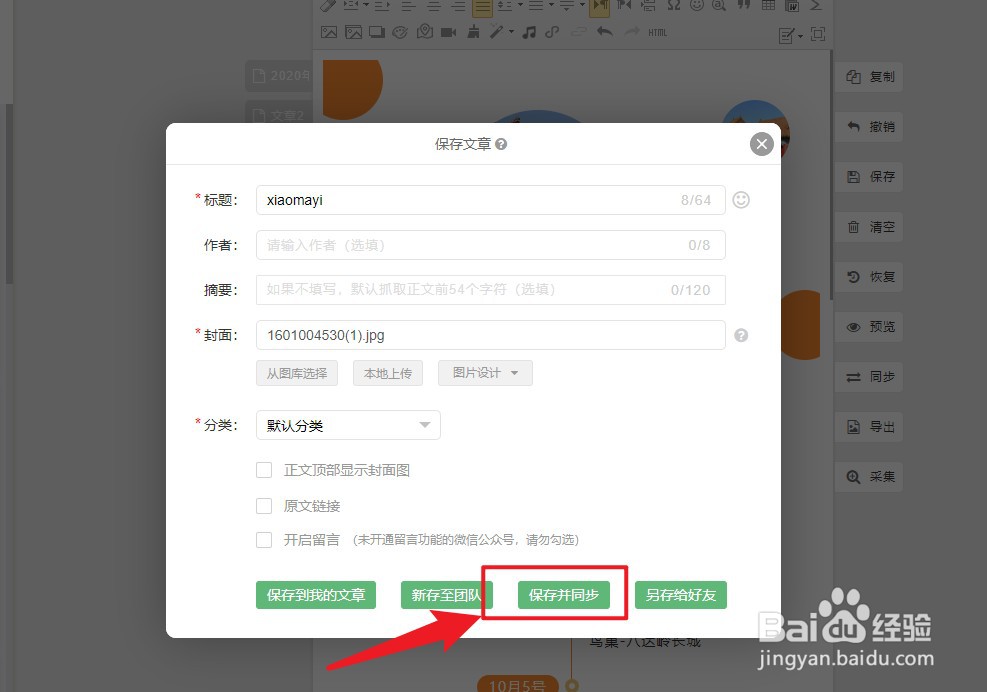Click the emoticon icon in editor toolbar
Viewport: 987px width, 692px height.
(696, 6)
